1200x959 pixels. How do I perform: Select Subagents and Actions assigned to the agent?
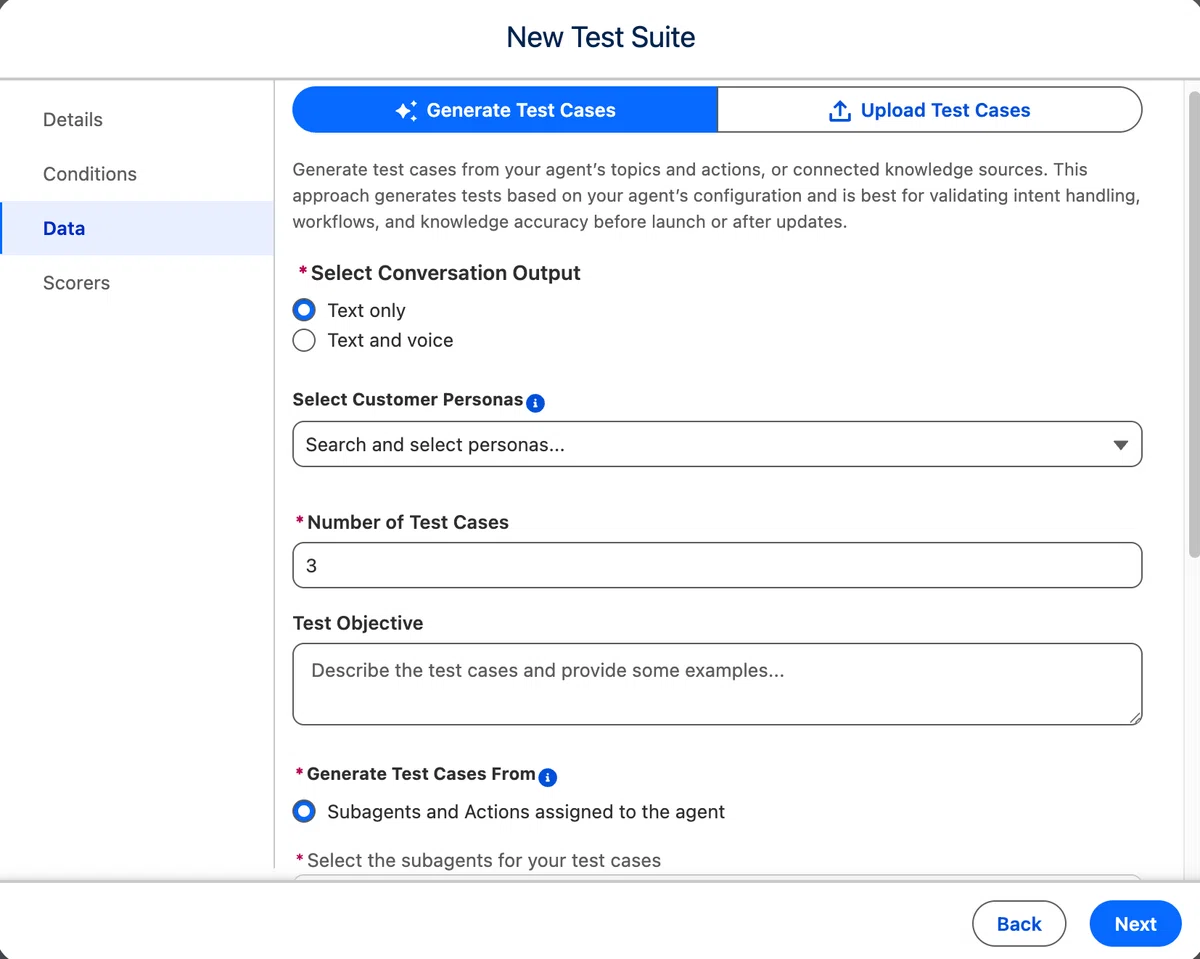pos(304,811)
